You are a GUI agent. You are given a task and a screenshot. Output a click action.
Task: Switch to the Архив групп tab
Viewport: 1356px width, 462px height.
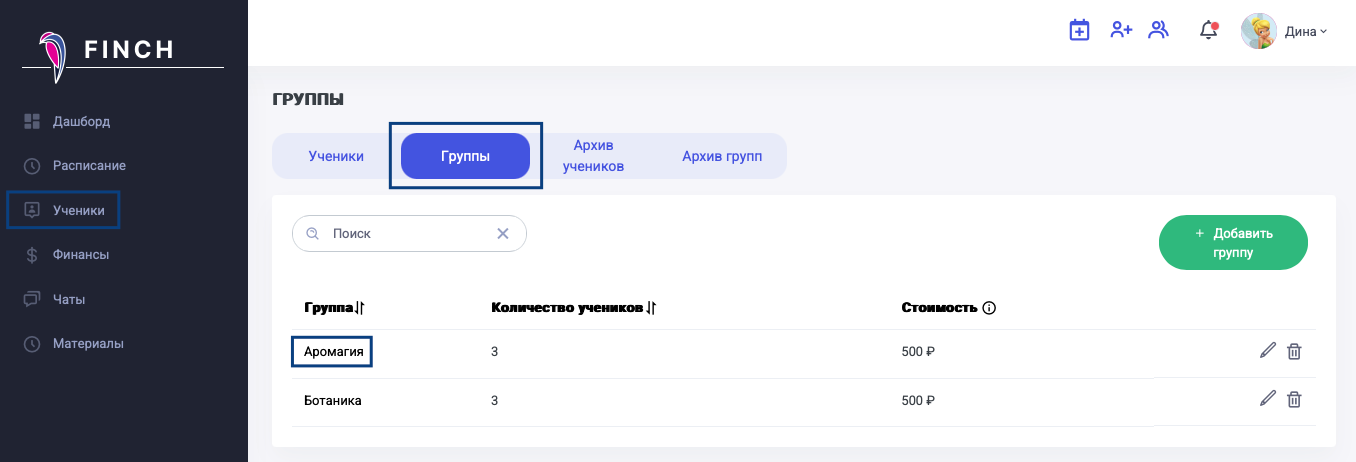[x=722, y=156]
